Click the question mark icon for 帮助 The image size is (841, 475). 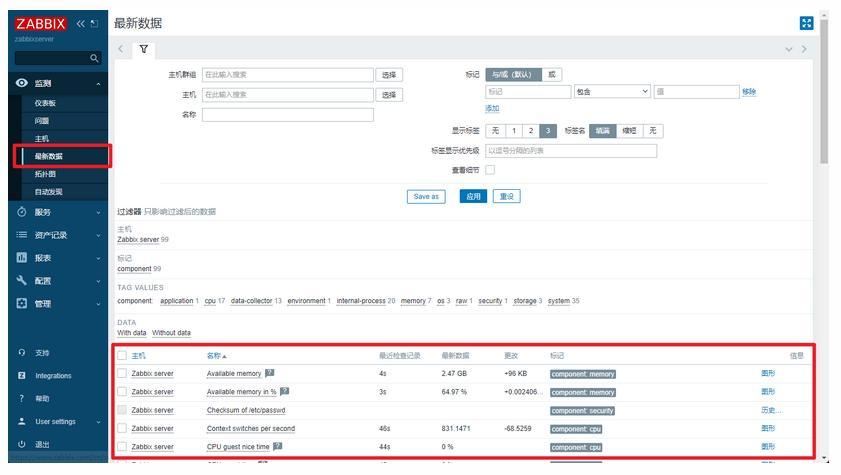pos(21,398)
